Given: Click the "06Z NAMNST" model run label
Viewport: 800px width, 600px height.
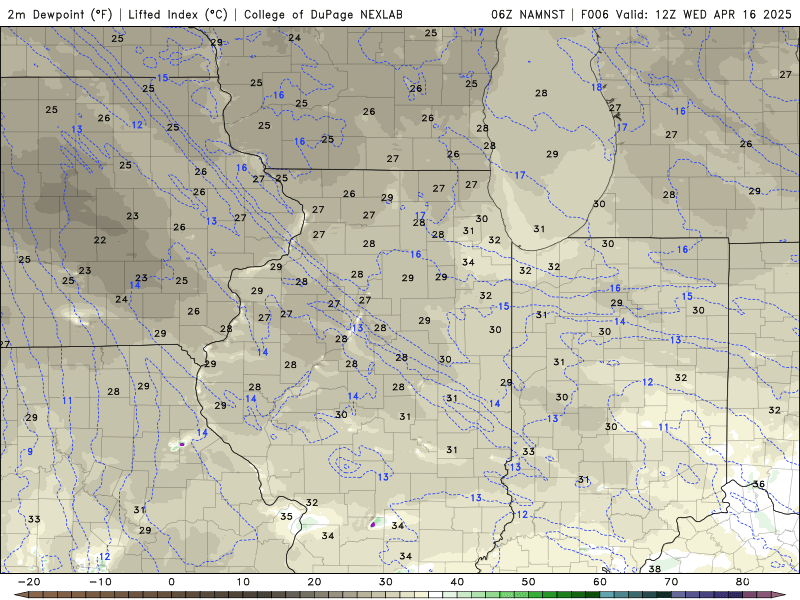Looking at the screenshot, I should [528, 14].
